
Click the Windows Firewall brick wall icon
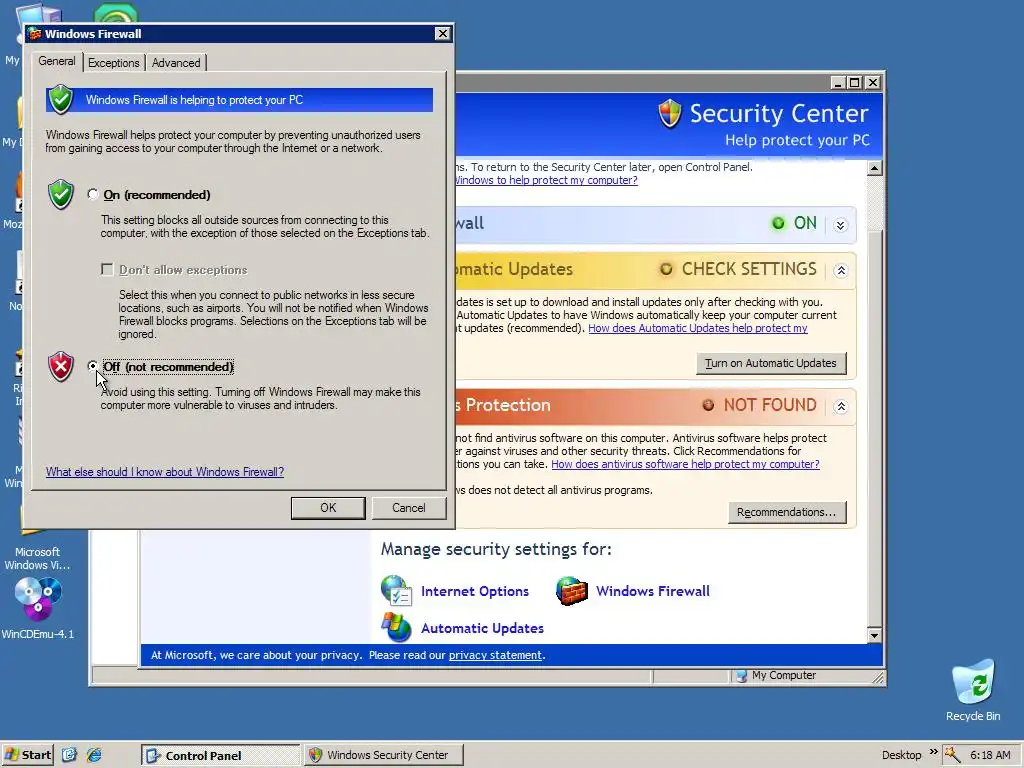click(571, 590)
